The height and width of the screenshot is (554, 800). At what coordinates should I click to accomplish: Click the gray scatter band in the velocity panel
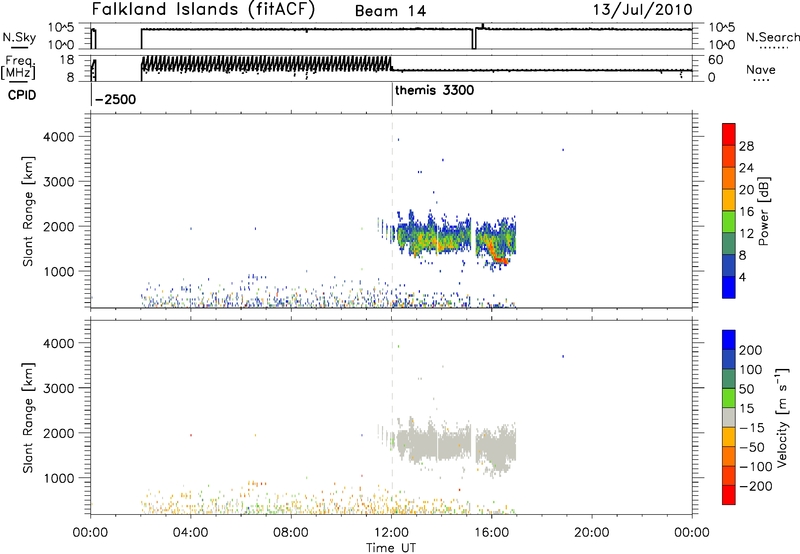point(454,445)
